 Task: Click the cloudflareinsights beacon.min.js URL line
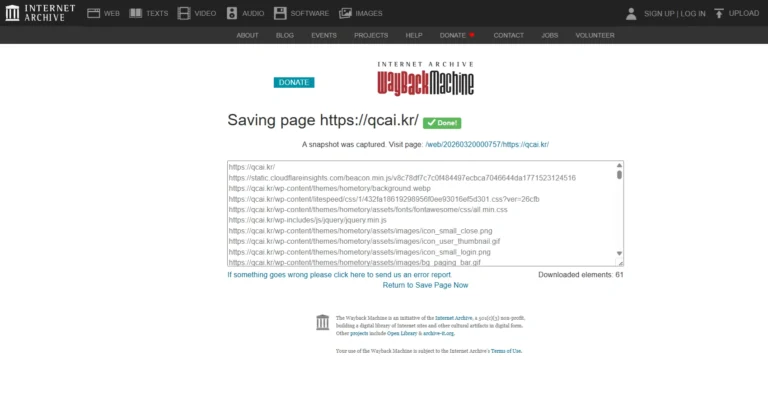tap(402, 178)
